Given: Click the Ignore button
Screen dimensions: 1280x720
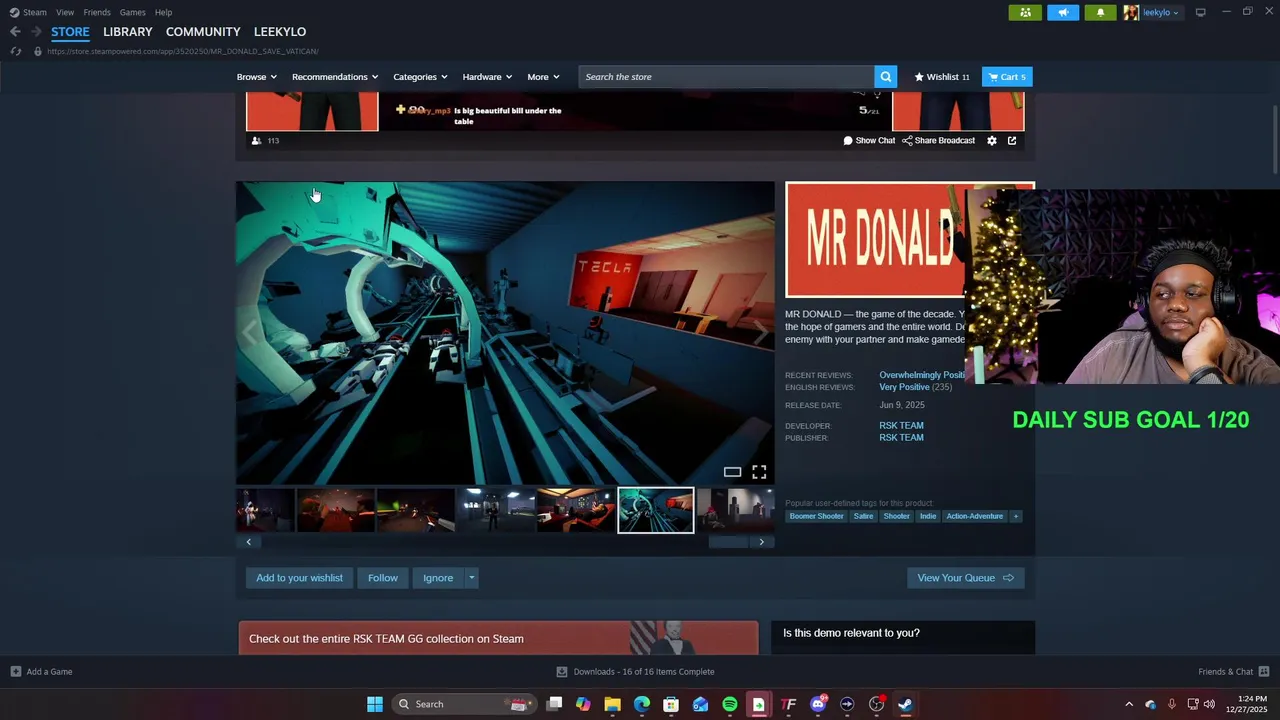Looking at the screenshot, I should coord(438,578).
